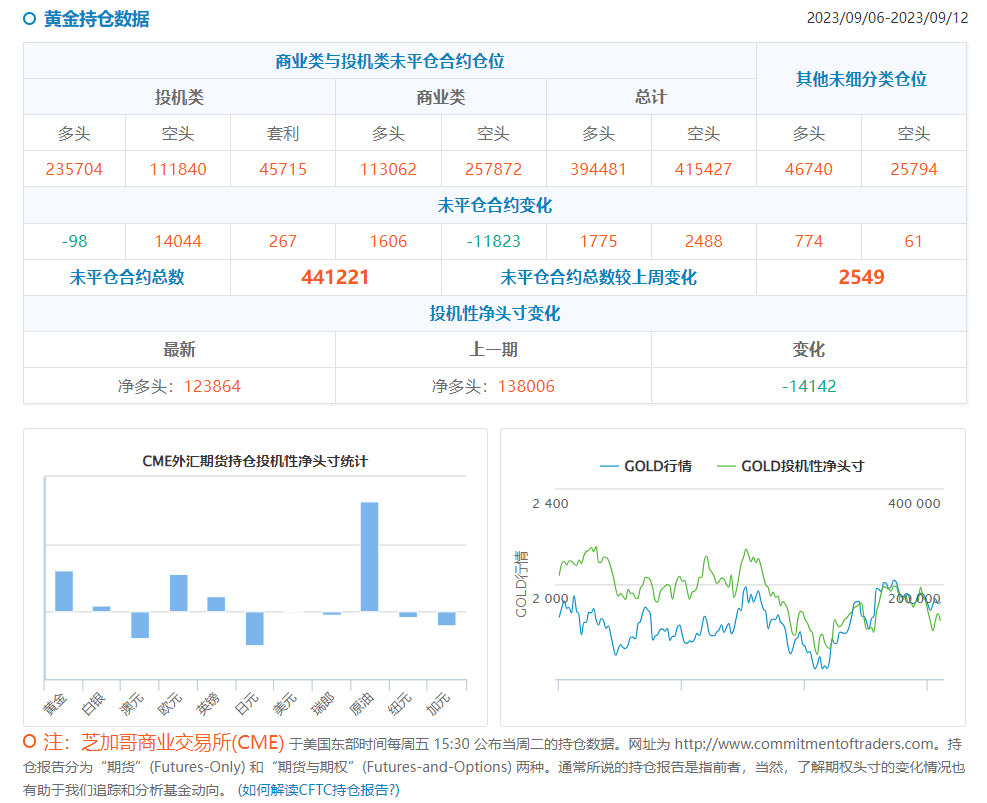987x803 pixels.
Task: Click the commitmentoftraders.com website address
Action: [806, 744]
